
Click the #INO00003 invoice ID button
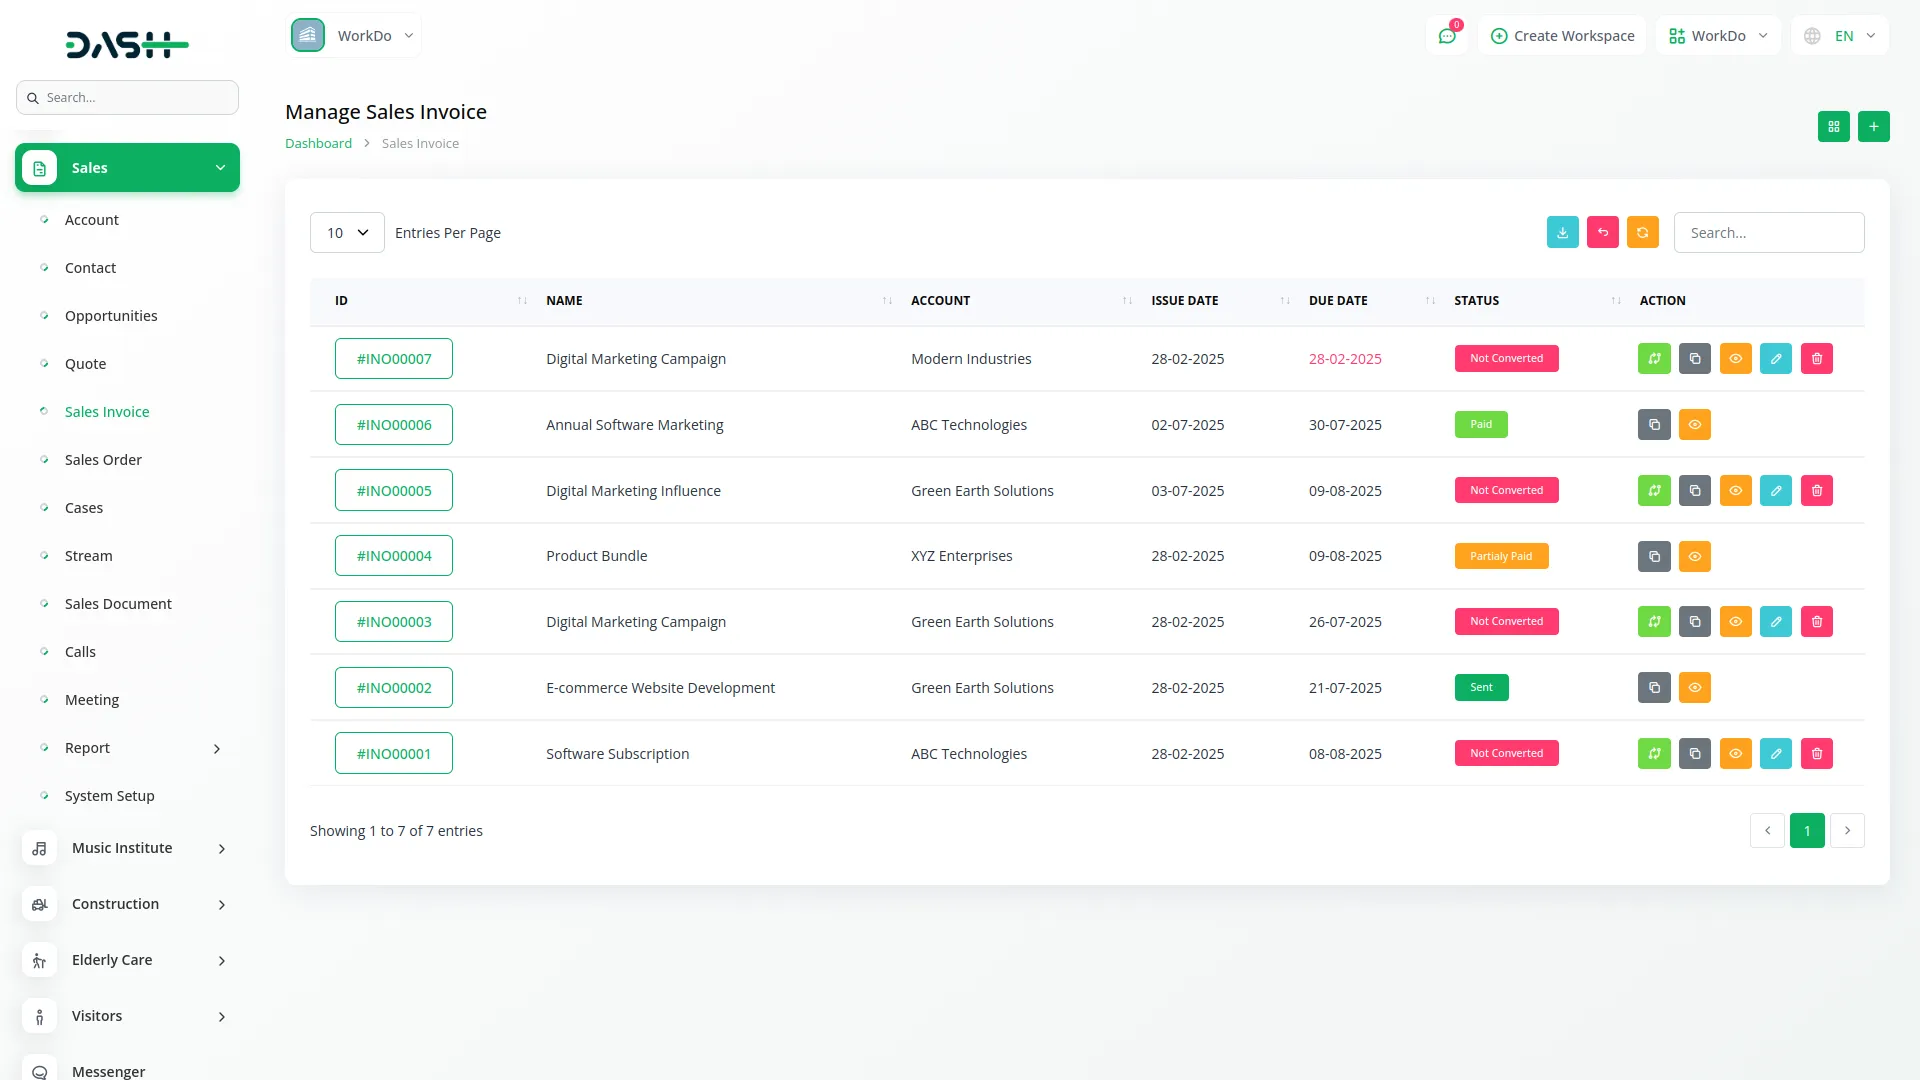(394, 622)
